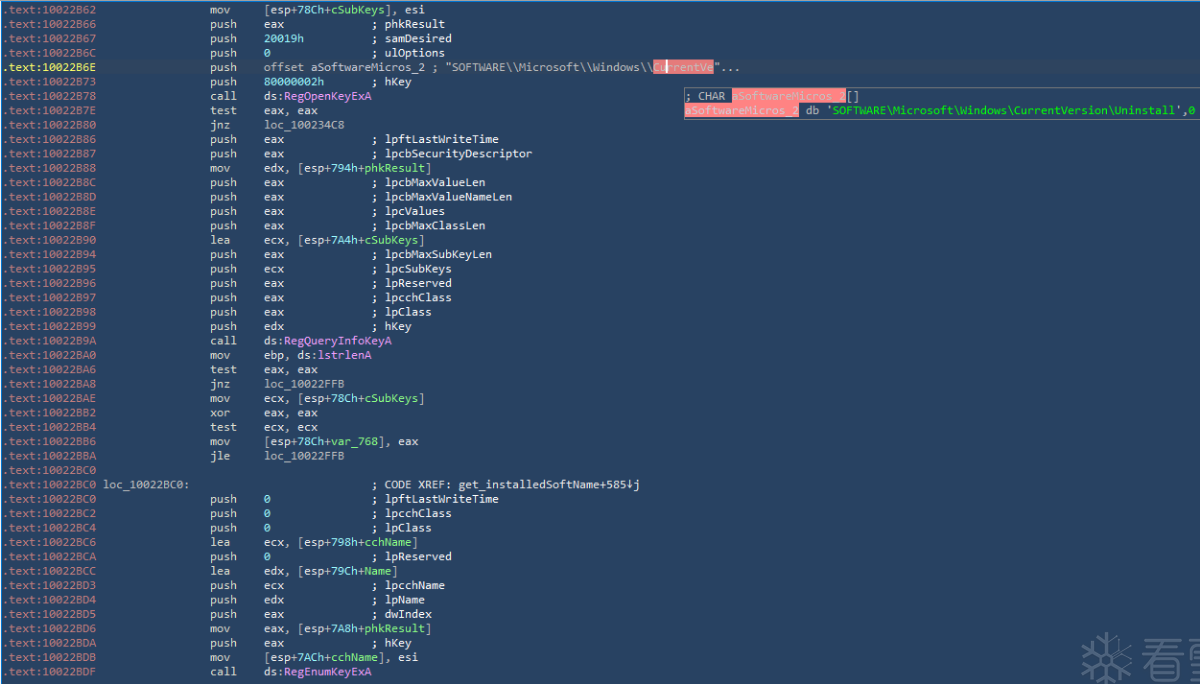This screenshot has height=684, width=1200.
Task: Click the RegOpenKeyExA call operand
Action: (317, 96)
